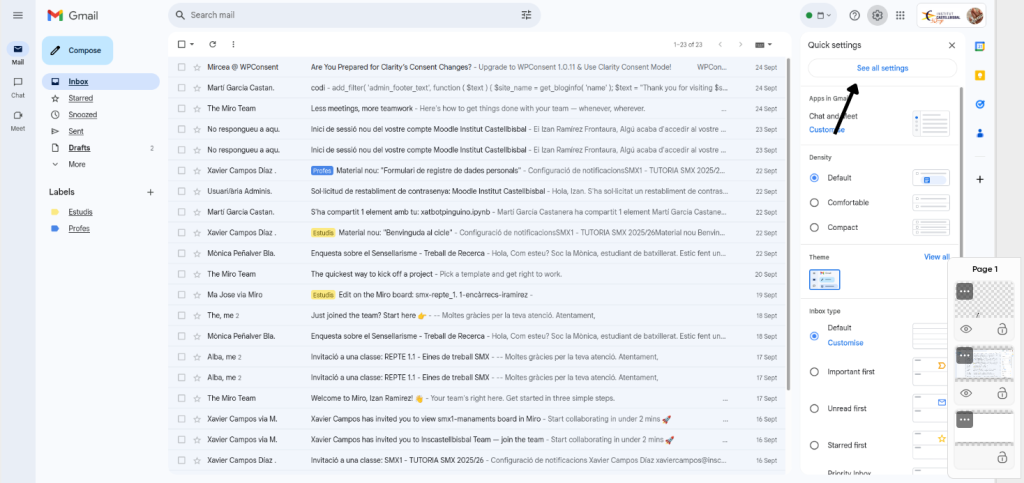
Task: Go to the Drafts folder
Action: pos(78,148)
